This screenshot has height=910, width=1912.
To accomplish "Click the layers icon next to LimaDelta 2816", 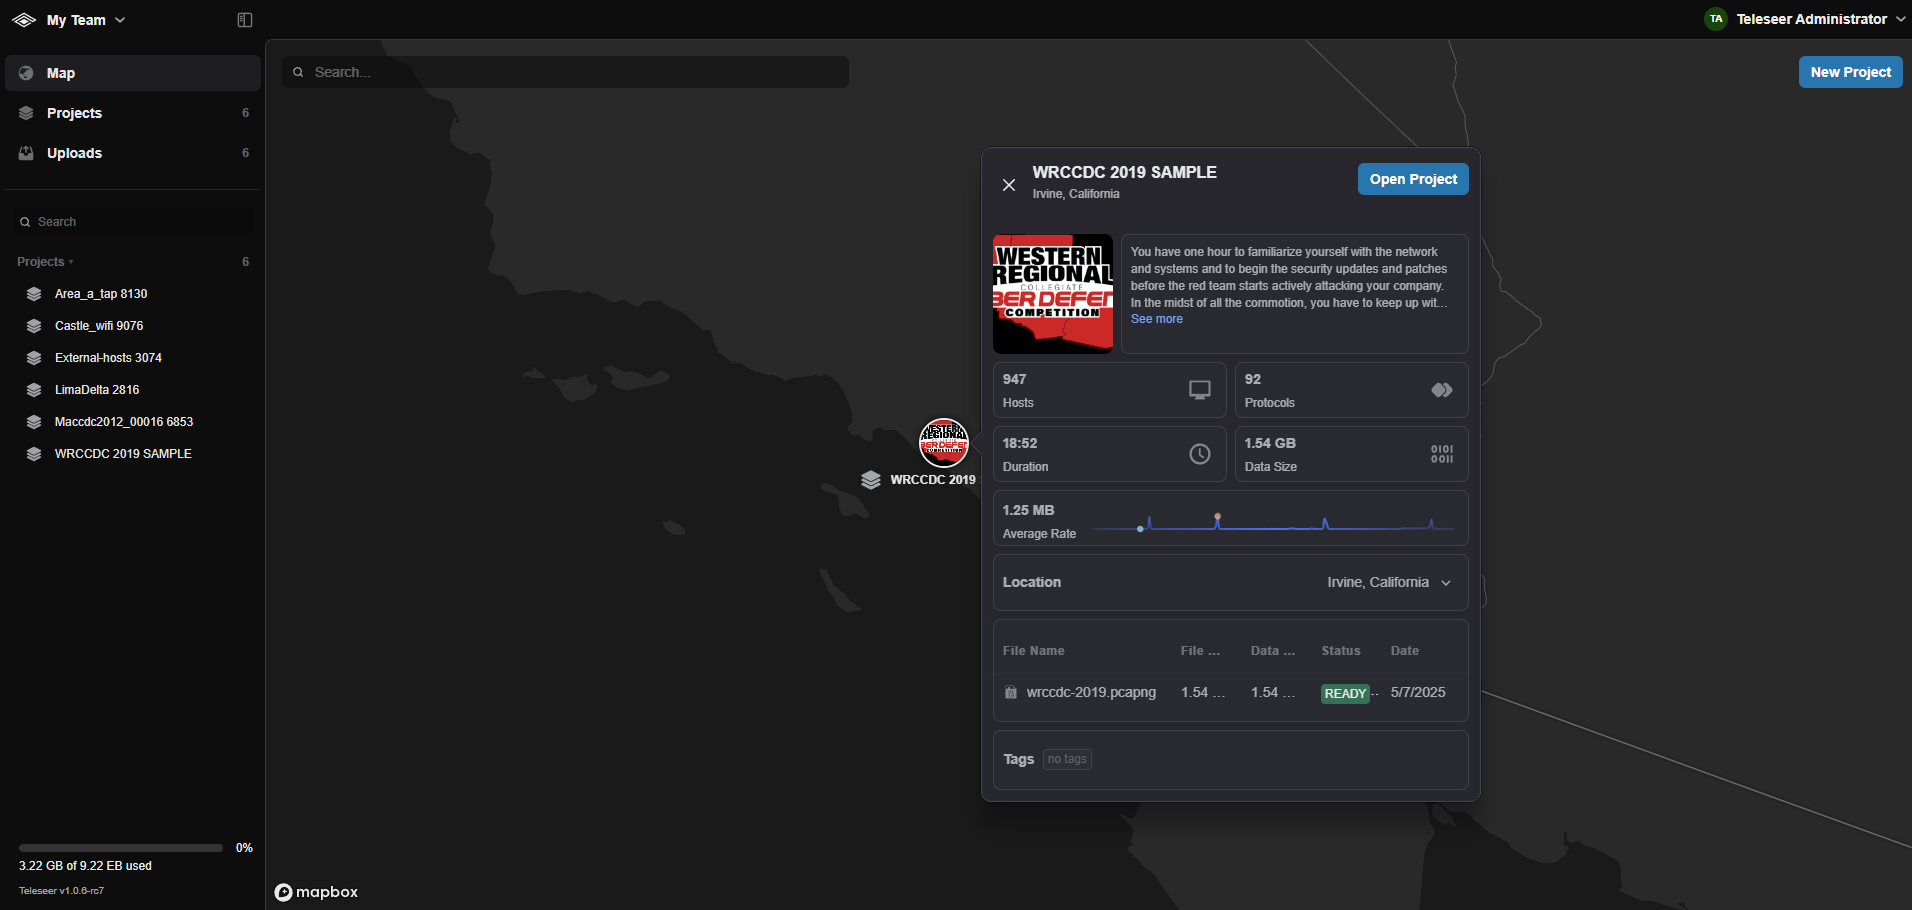I will point(34,390).
